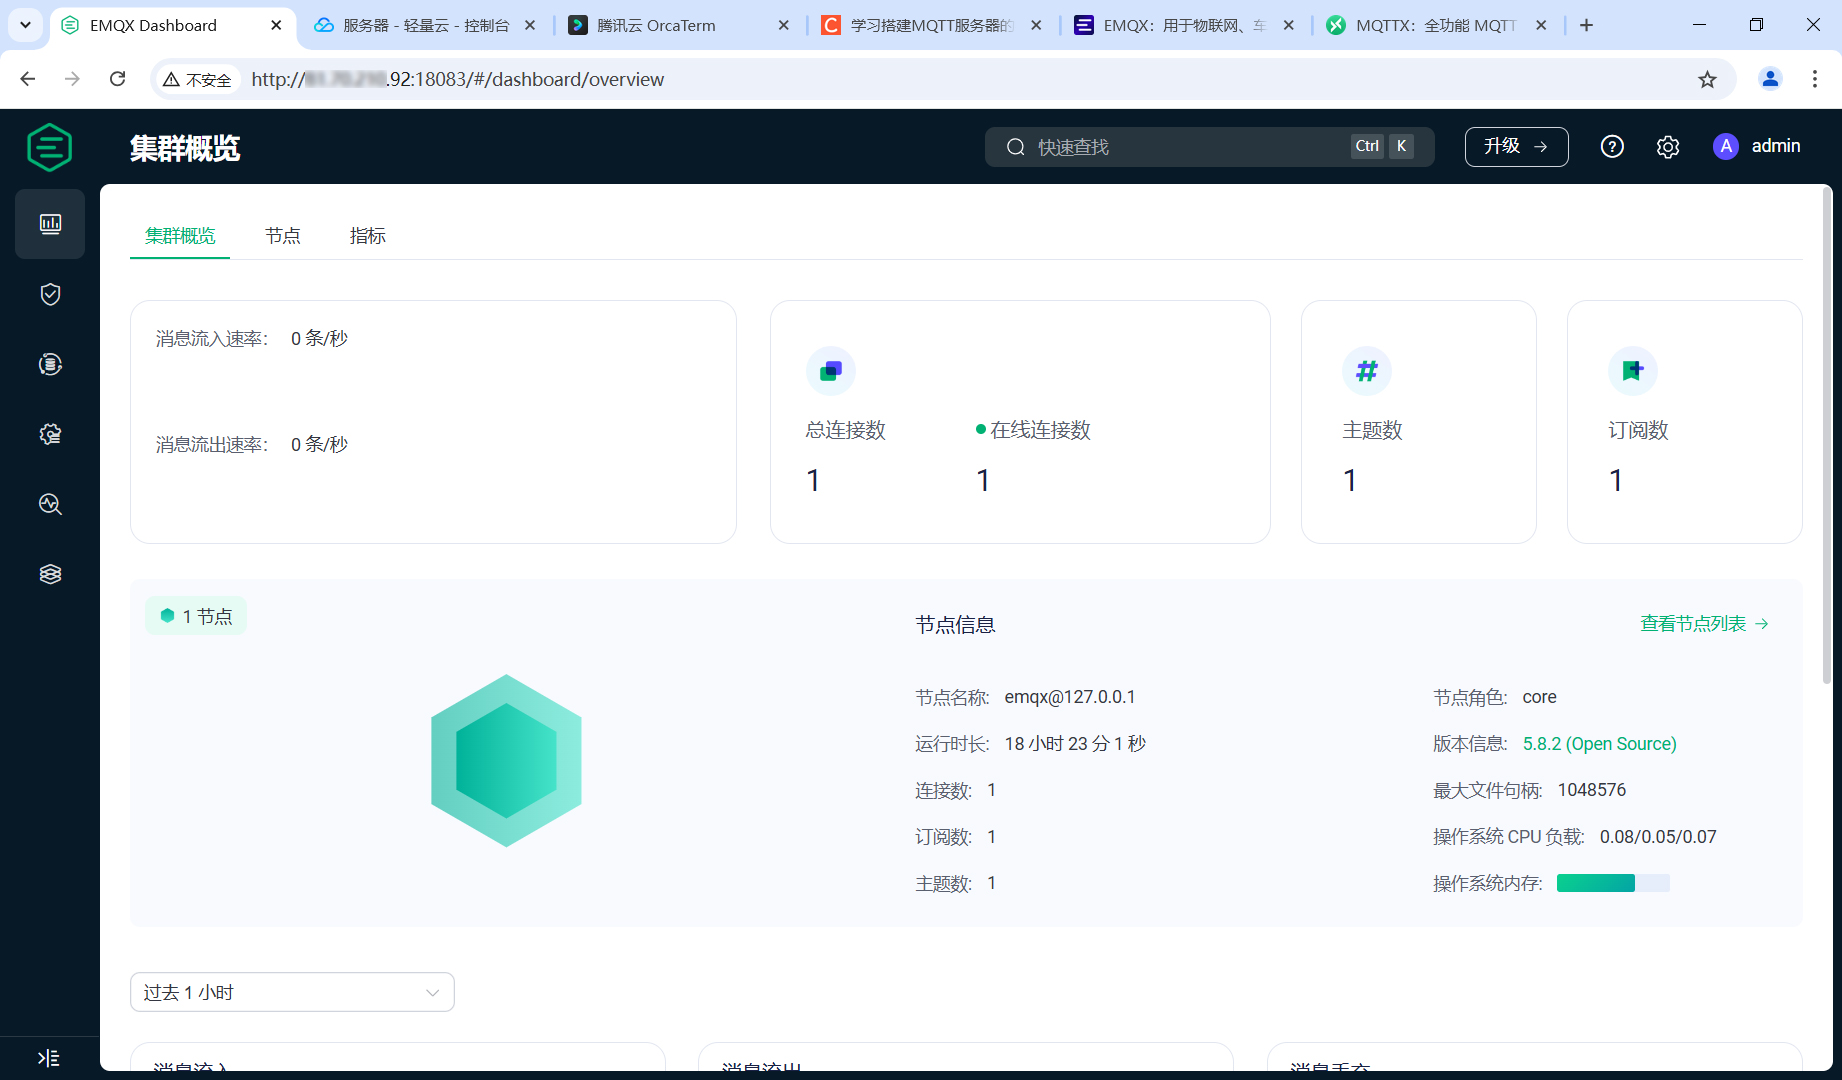Open the monitoring dashboard sidebar icon
The image size is (1842, 1080).
[50, 224]
